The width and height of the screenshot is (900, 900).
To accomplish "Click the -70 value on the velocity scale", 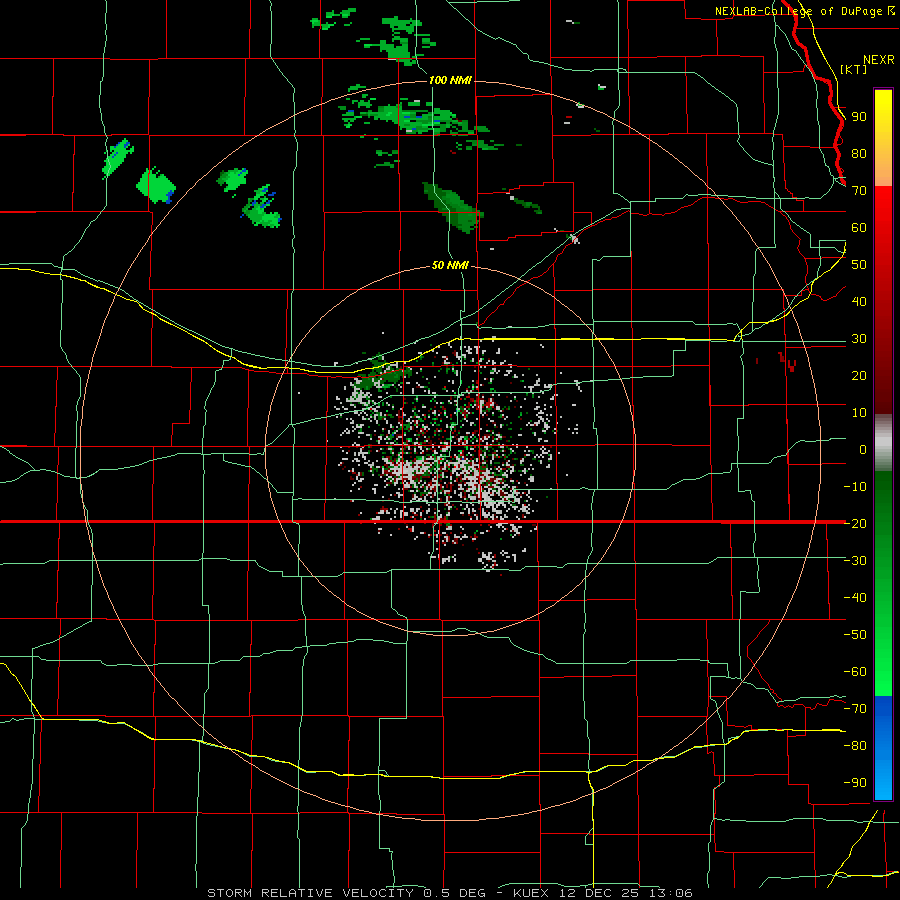I will click(855, 709).
